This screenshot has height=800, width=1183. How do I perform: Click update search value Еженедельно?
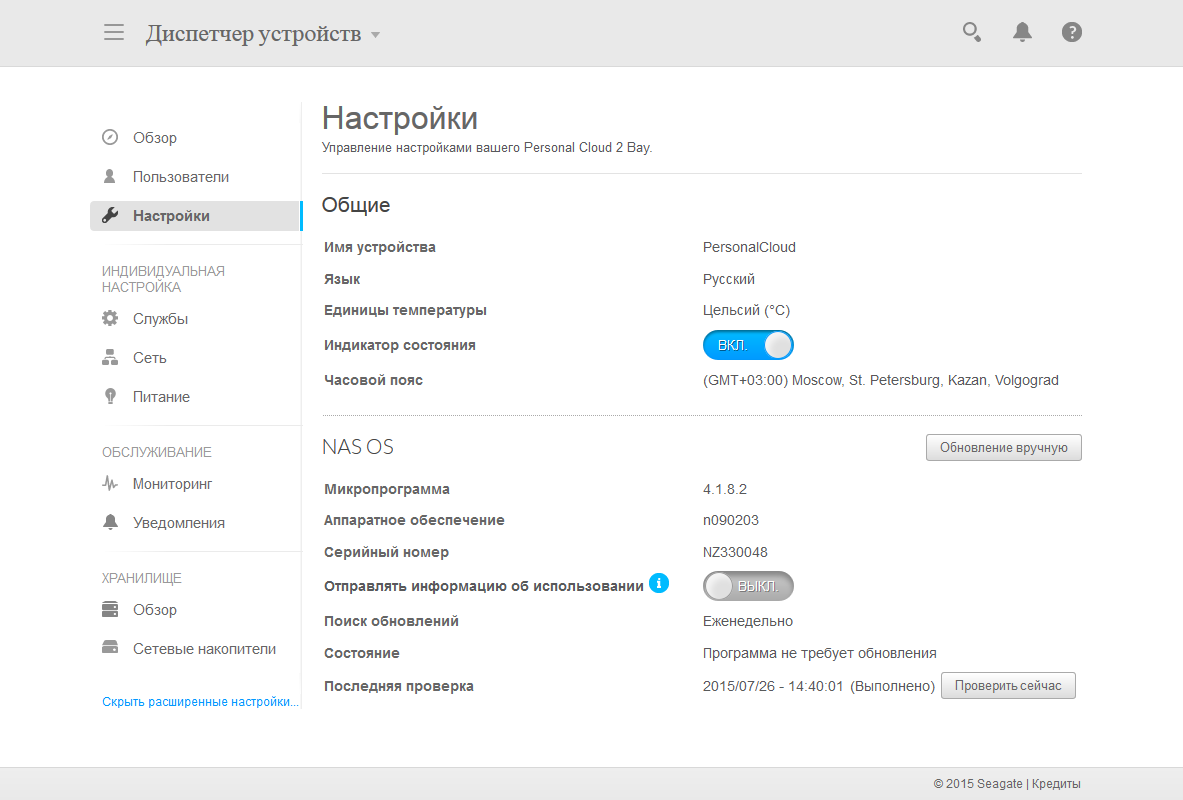point(748,621)
